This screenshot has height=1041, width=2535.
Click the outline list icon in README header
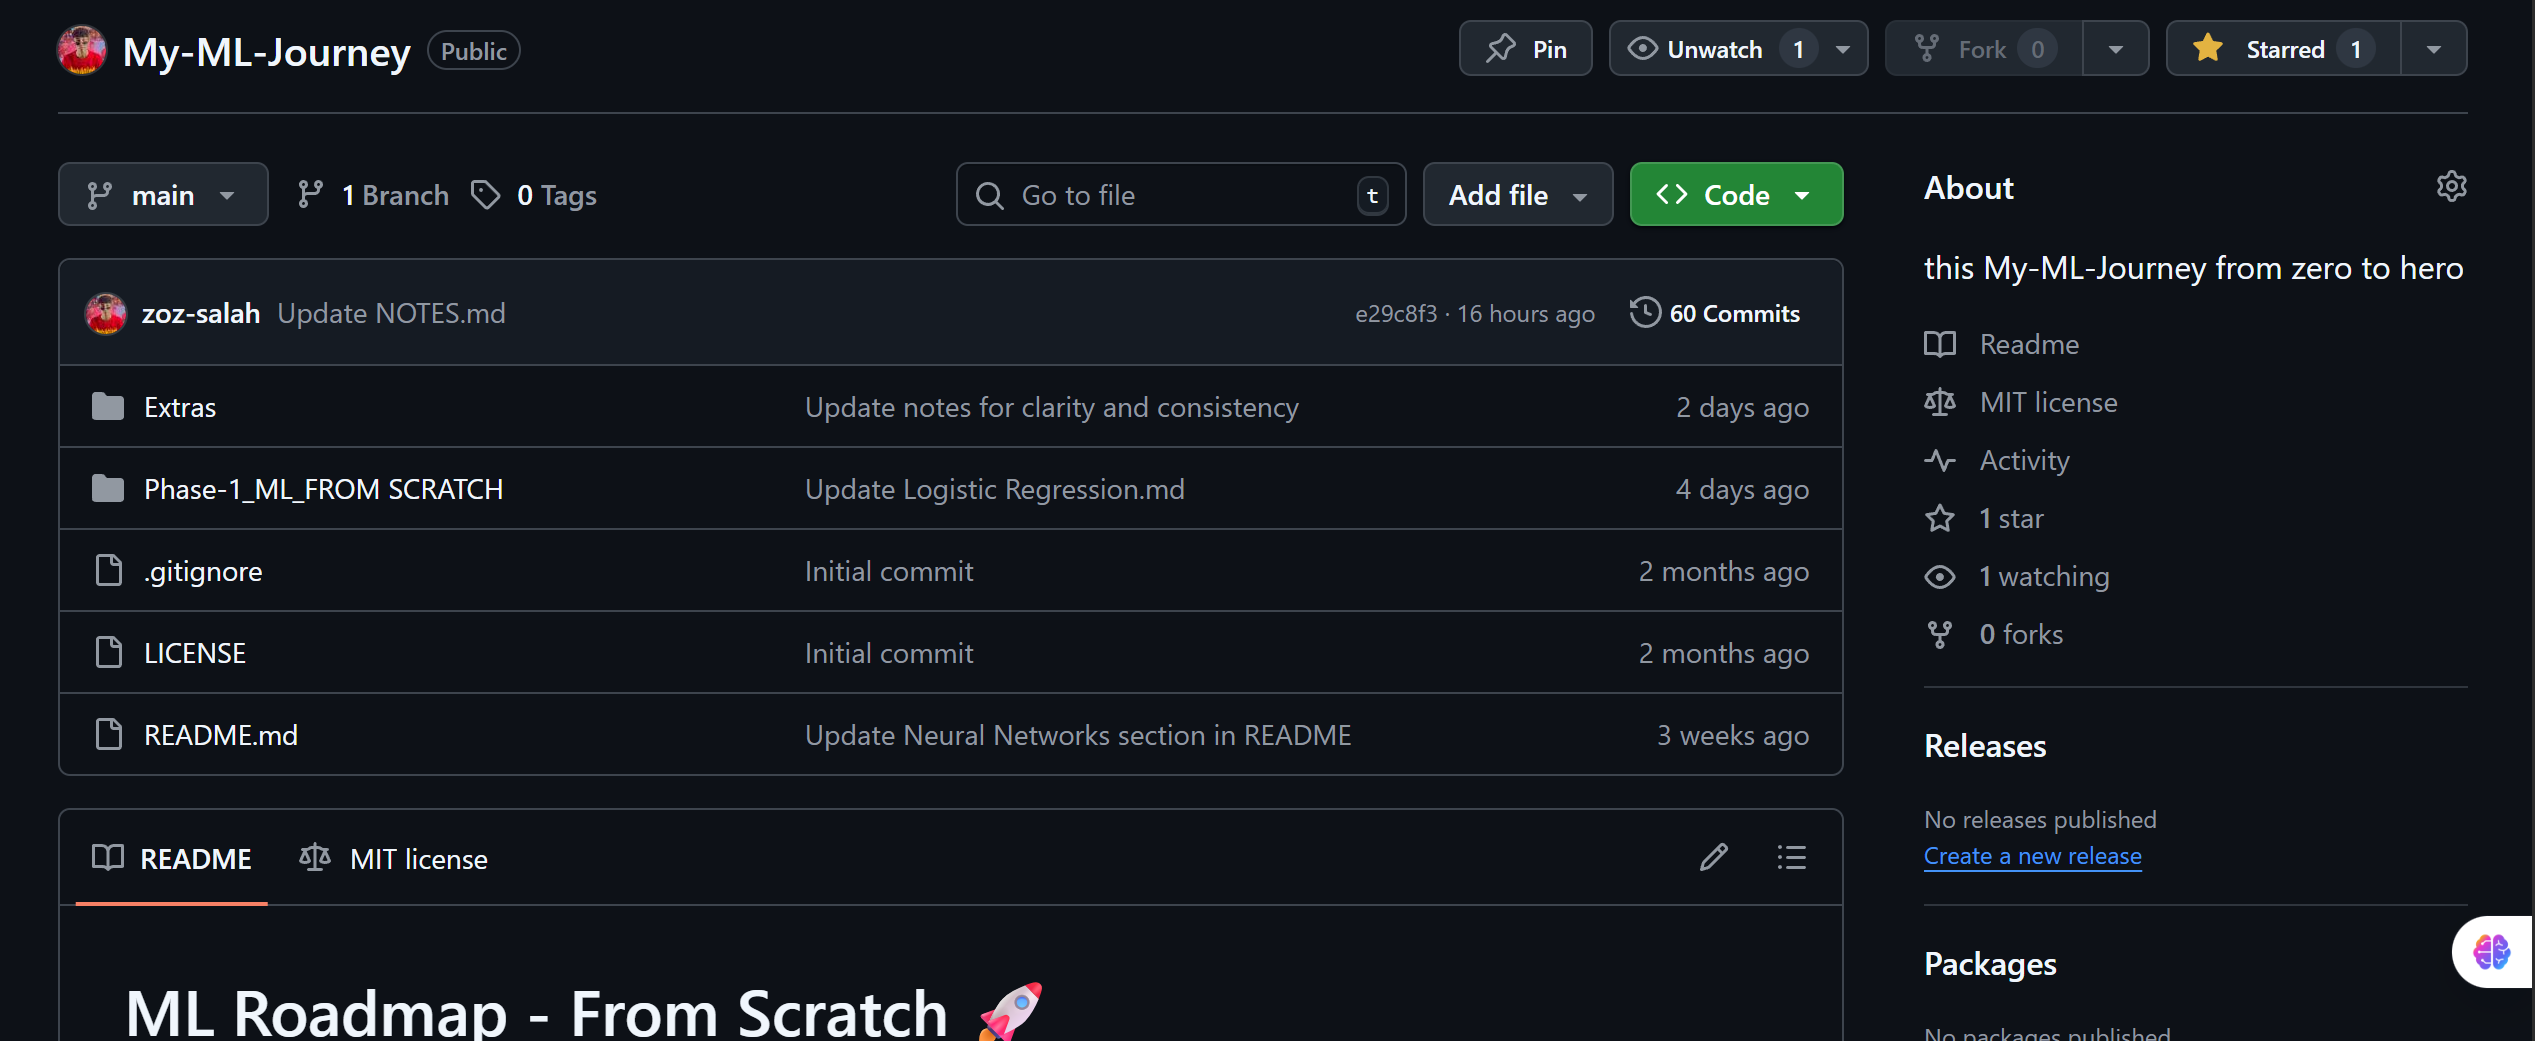tap(1790, 857)
